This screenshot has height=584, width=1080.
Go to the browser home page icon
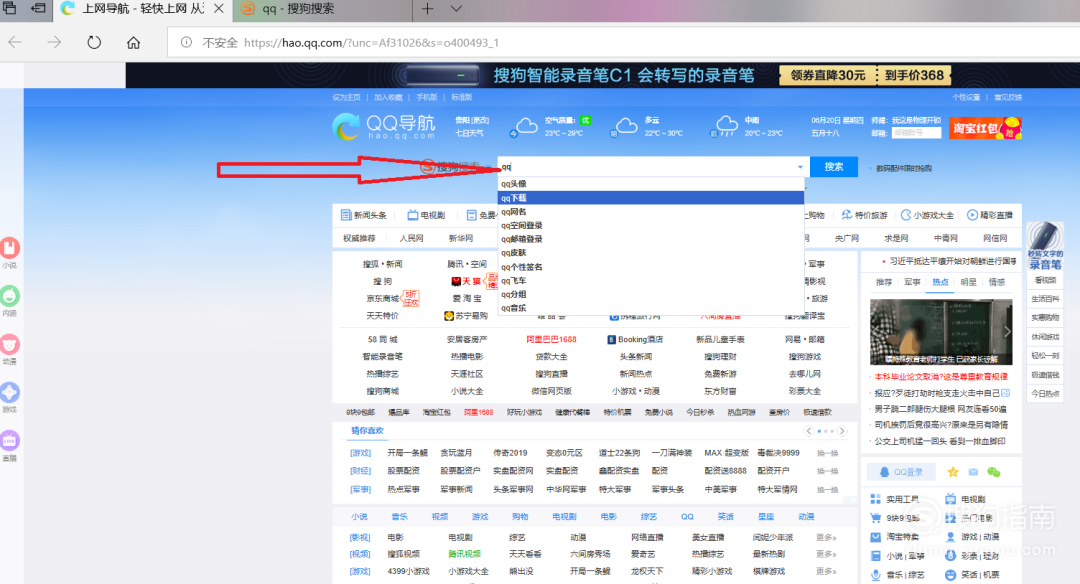pos(134,43)
